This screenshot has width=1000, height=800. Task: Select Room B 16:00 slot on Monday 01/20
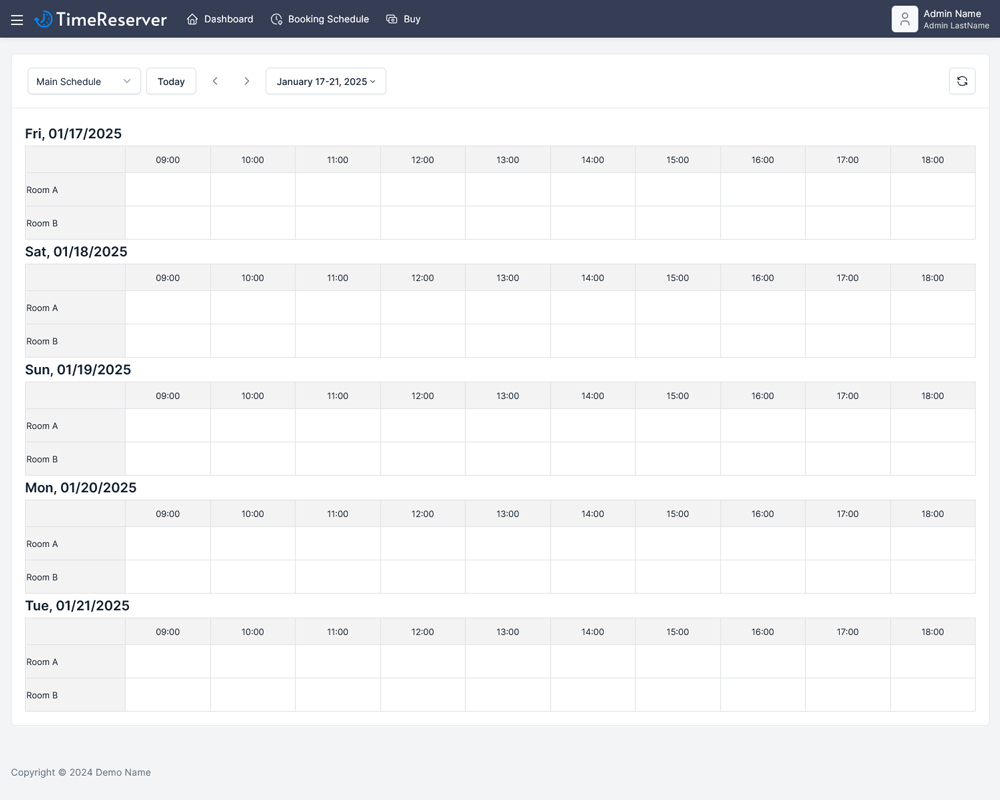pos(763,577)
